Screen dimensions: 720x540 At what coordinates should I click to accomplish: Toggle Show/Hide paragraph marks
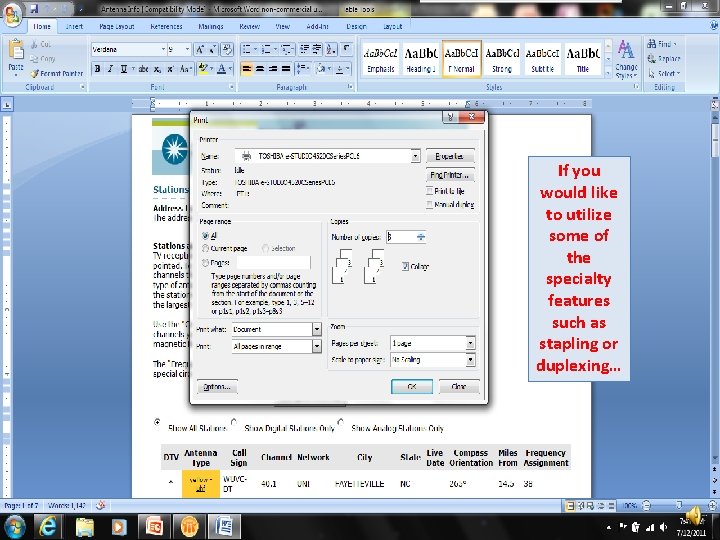click(347, 49)
